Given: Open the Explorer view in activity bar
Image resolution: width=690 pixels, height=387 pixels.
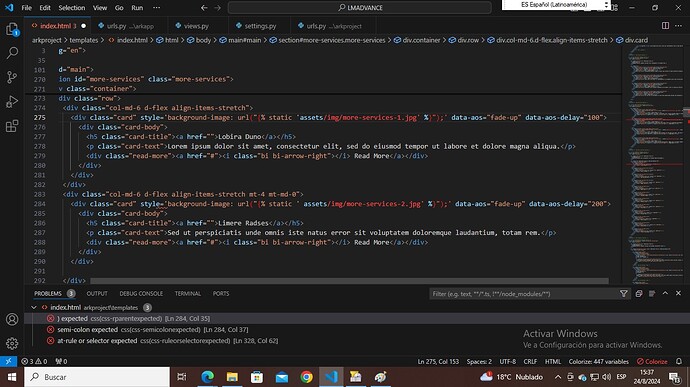Looking at the screenshot, I should (12, 29).
